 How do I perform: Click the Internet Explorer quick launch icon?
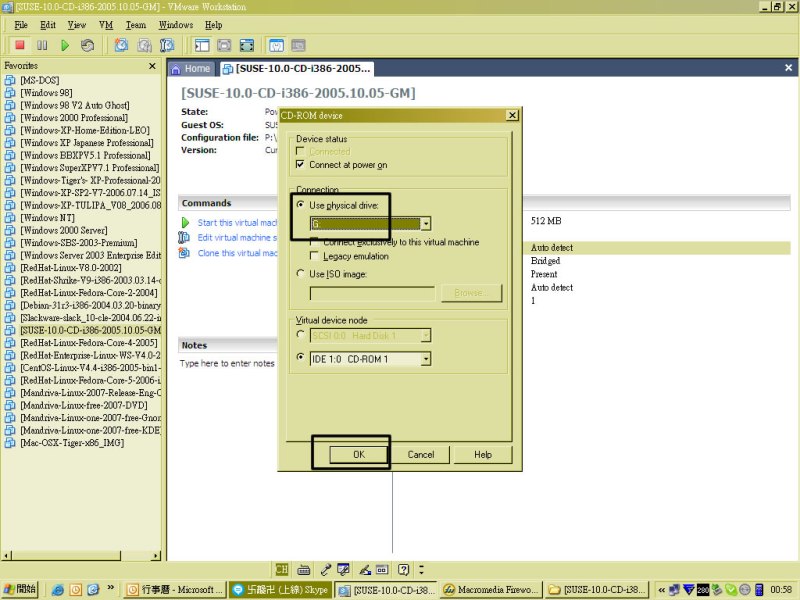tap(58, 589)
